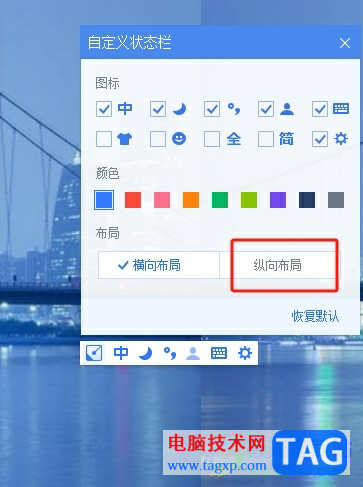The image size is (363, 487).
Task: Click the keyboard icon in the dialog's icon grid
Action: tap(341, 109)
